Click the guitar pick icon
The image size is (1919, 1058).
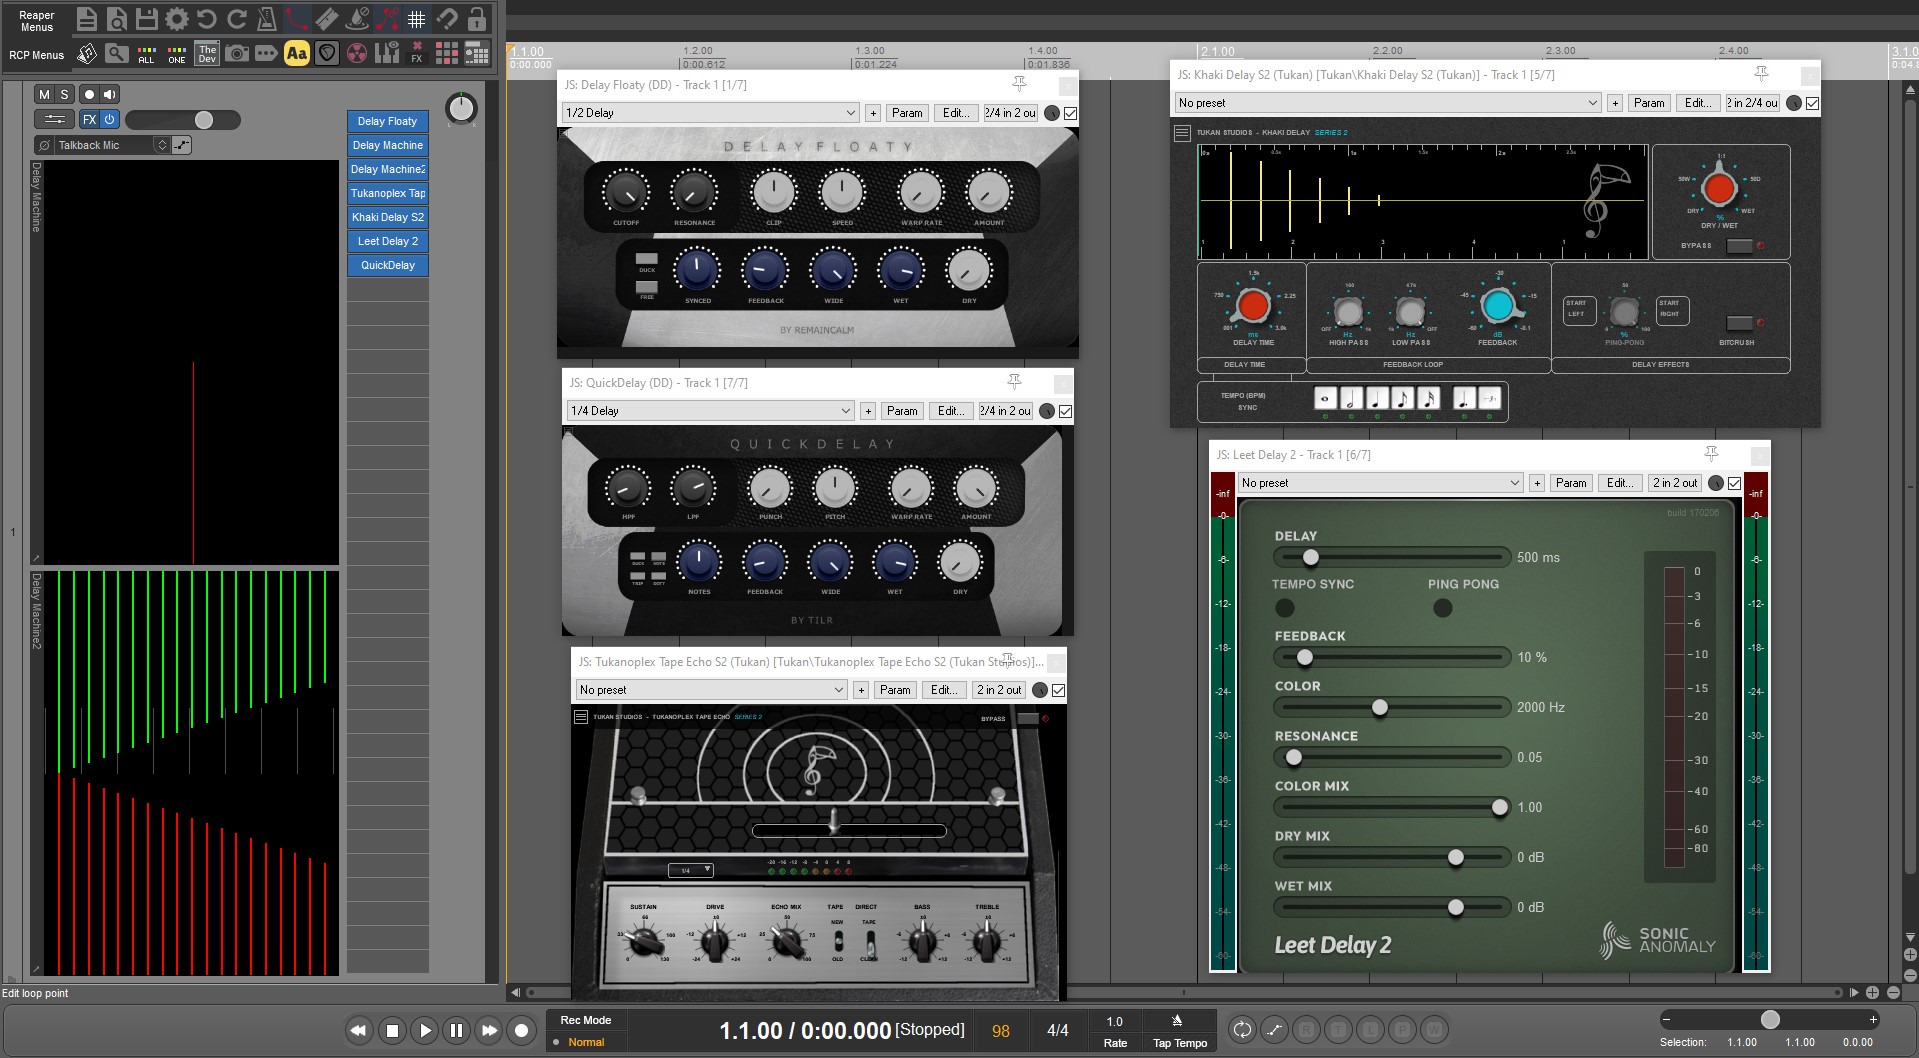click(327, 53)
